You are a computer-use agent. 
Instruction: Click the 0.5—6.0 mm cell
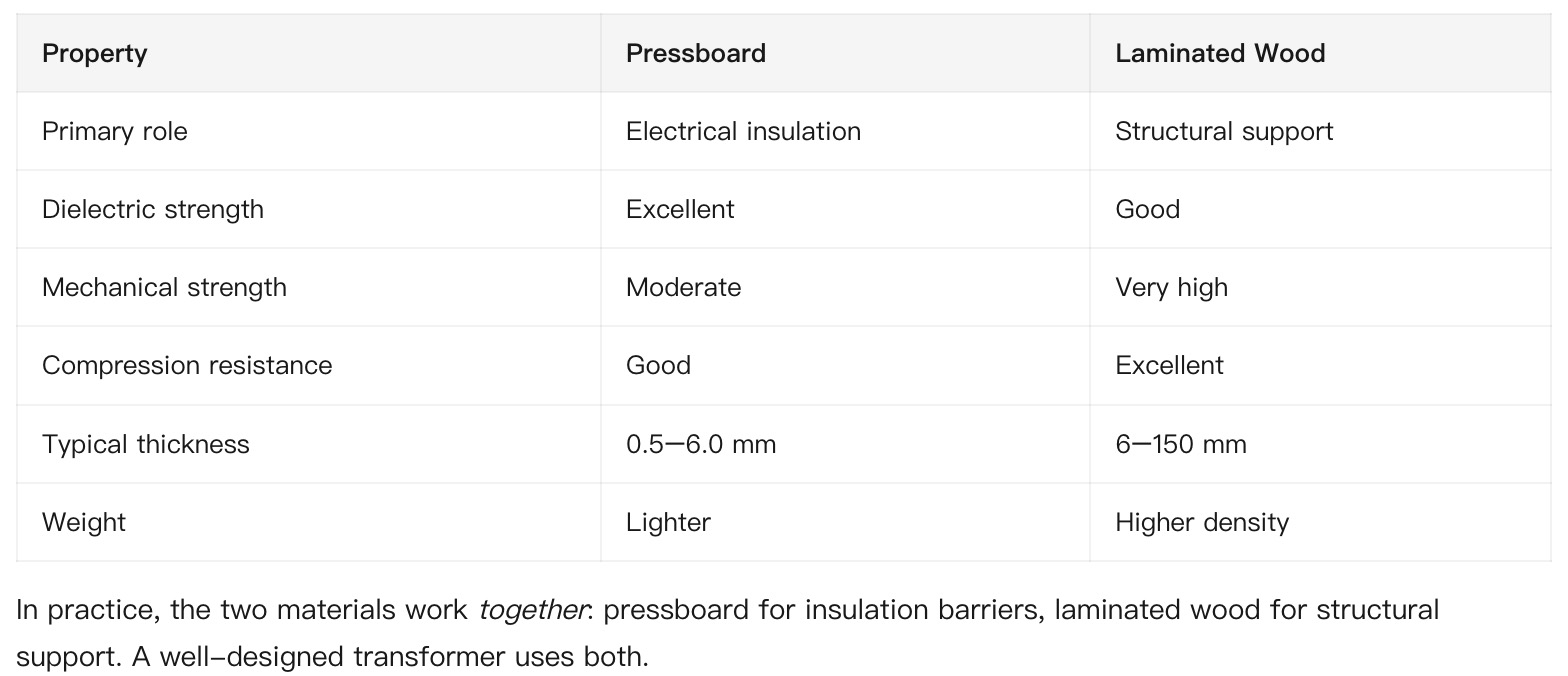701,444
